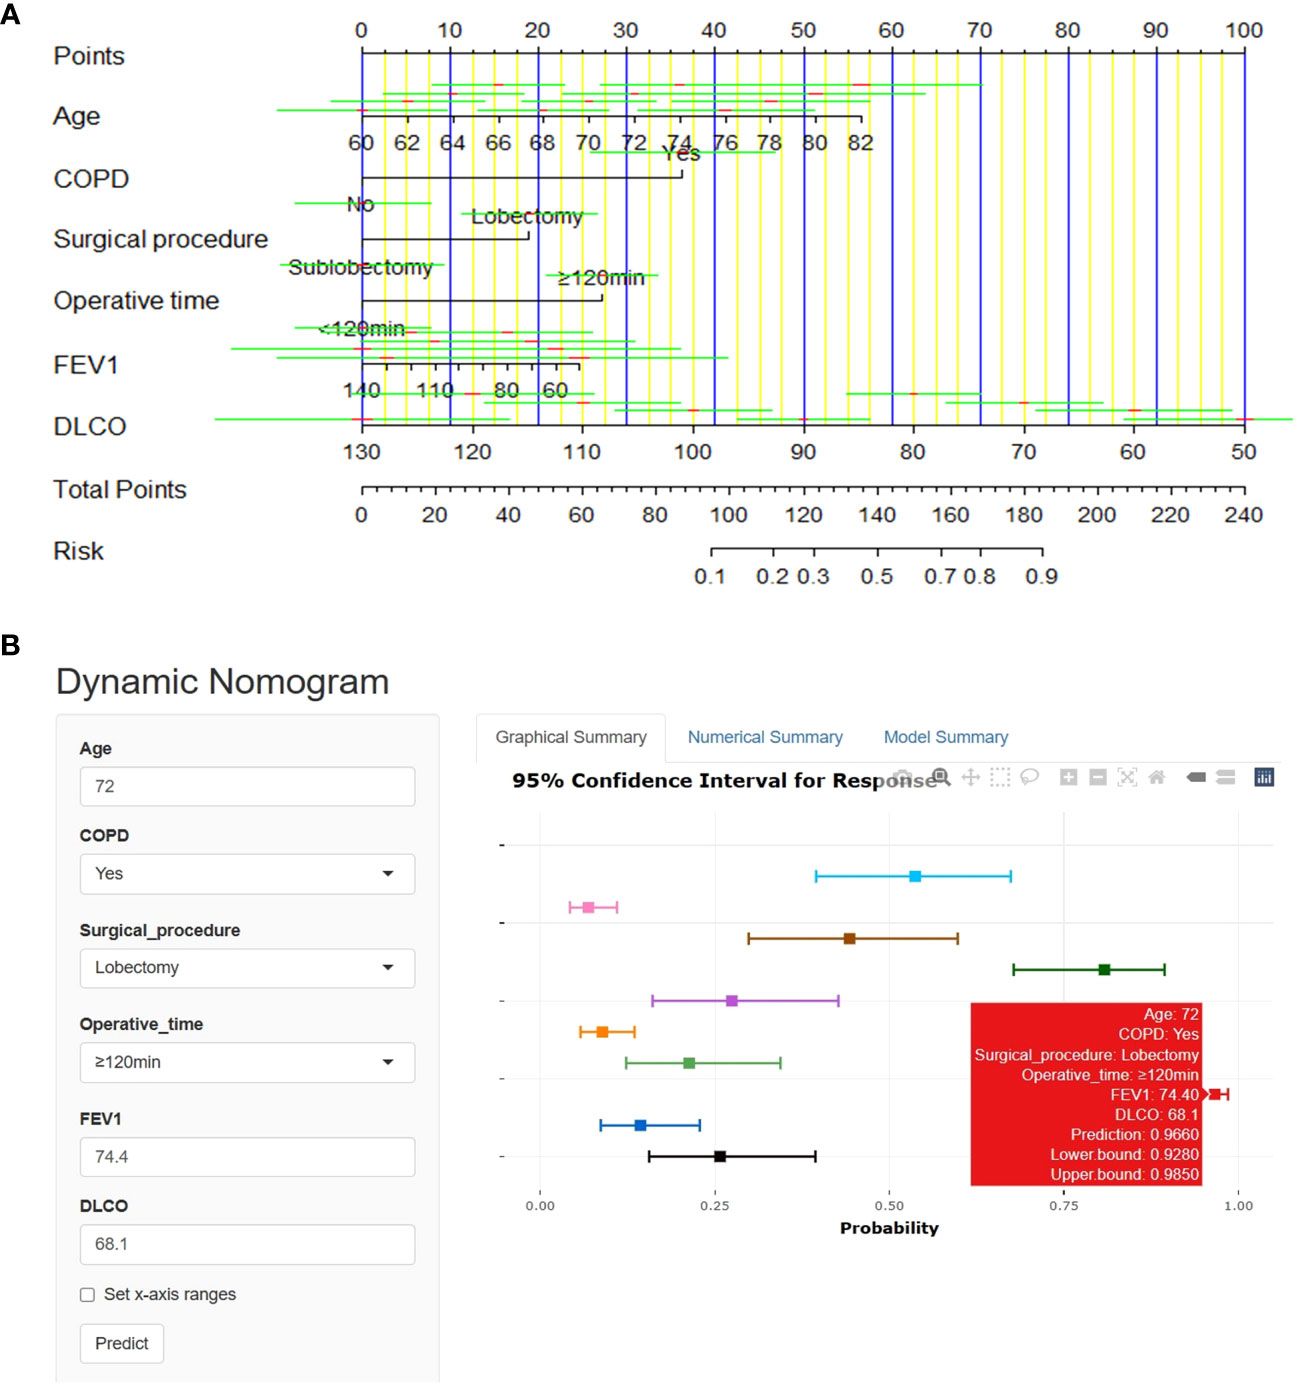Click the pink square prediction point

tap(588, 908)
